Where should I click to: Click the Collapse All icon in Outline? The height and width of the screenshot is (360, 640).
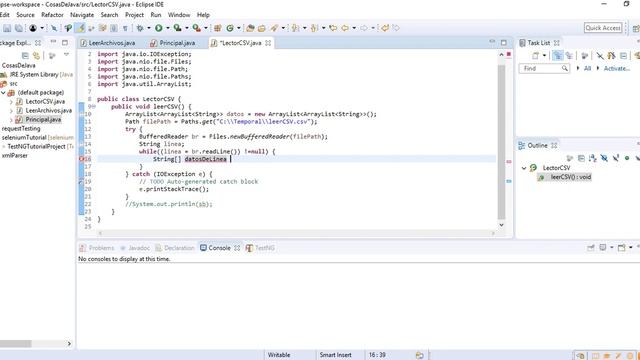[x=581, y=158]
